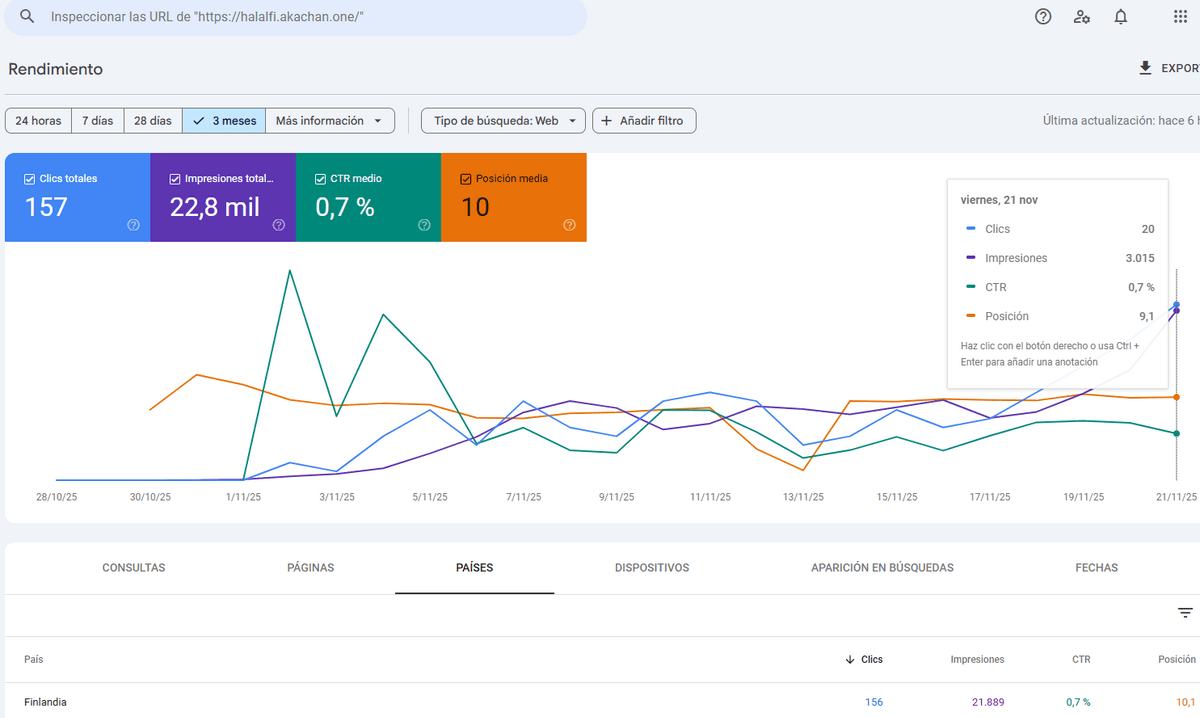Switch to the Consultas tab

[x=134, y=568]
